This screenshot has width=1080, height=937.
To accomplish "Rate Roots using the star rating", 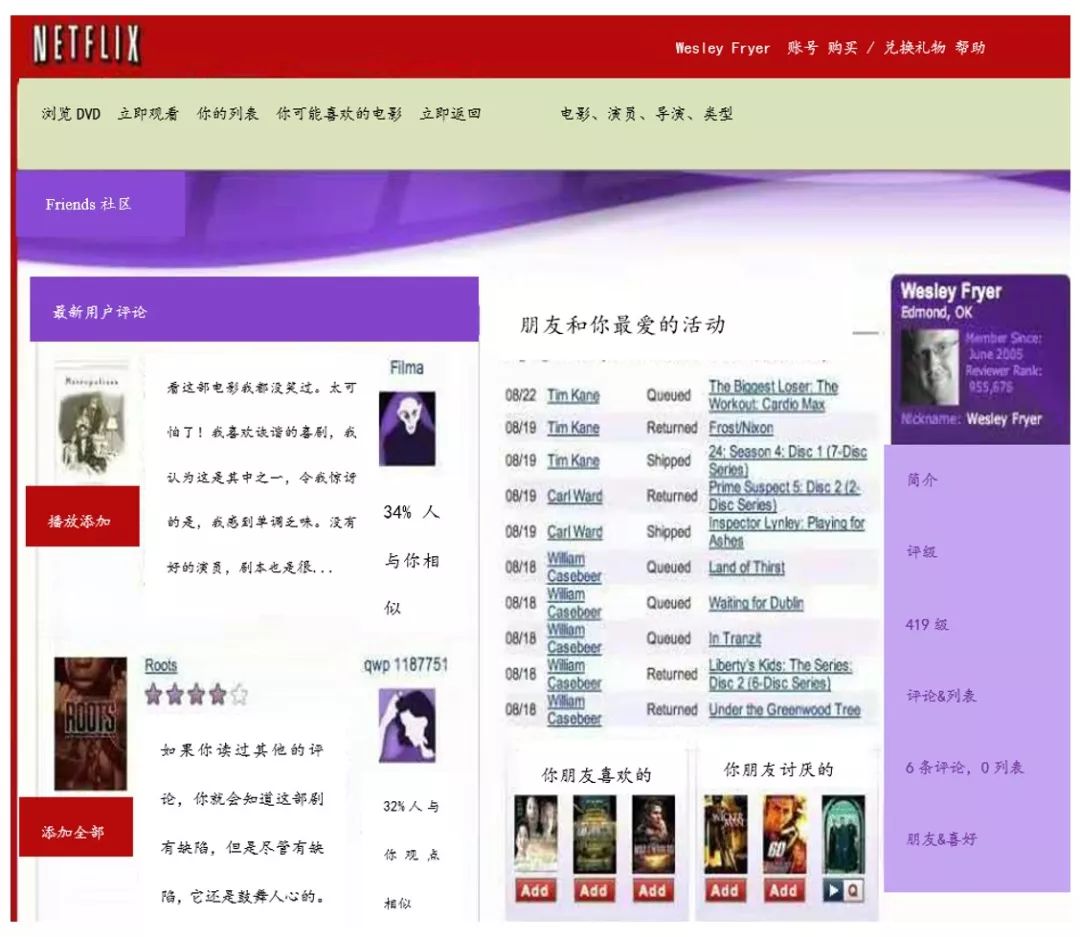I will click(195, 694).
